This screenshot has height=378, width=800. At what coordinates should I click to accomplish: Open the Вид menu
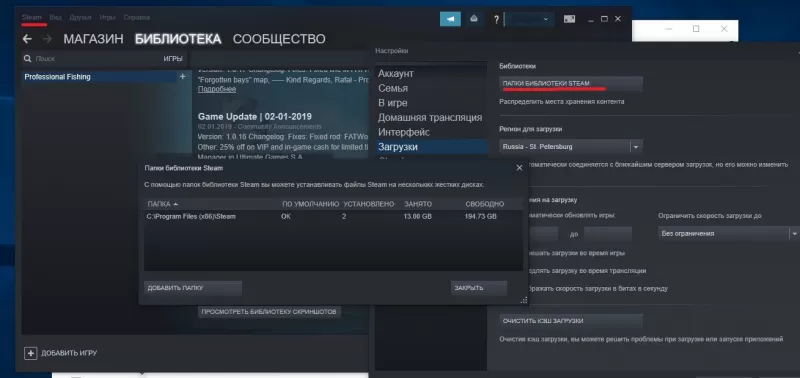coord(56,17)
